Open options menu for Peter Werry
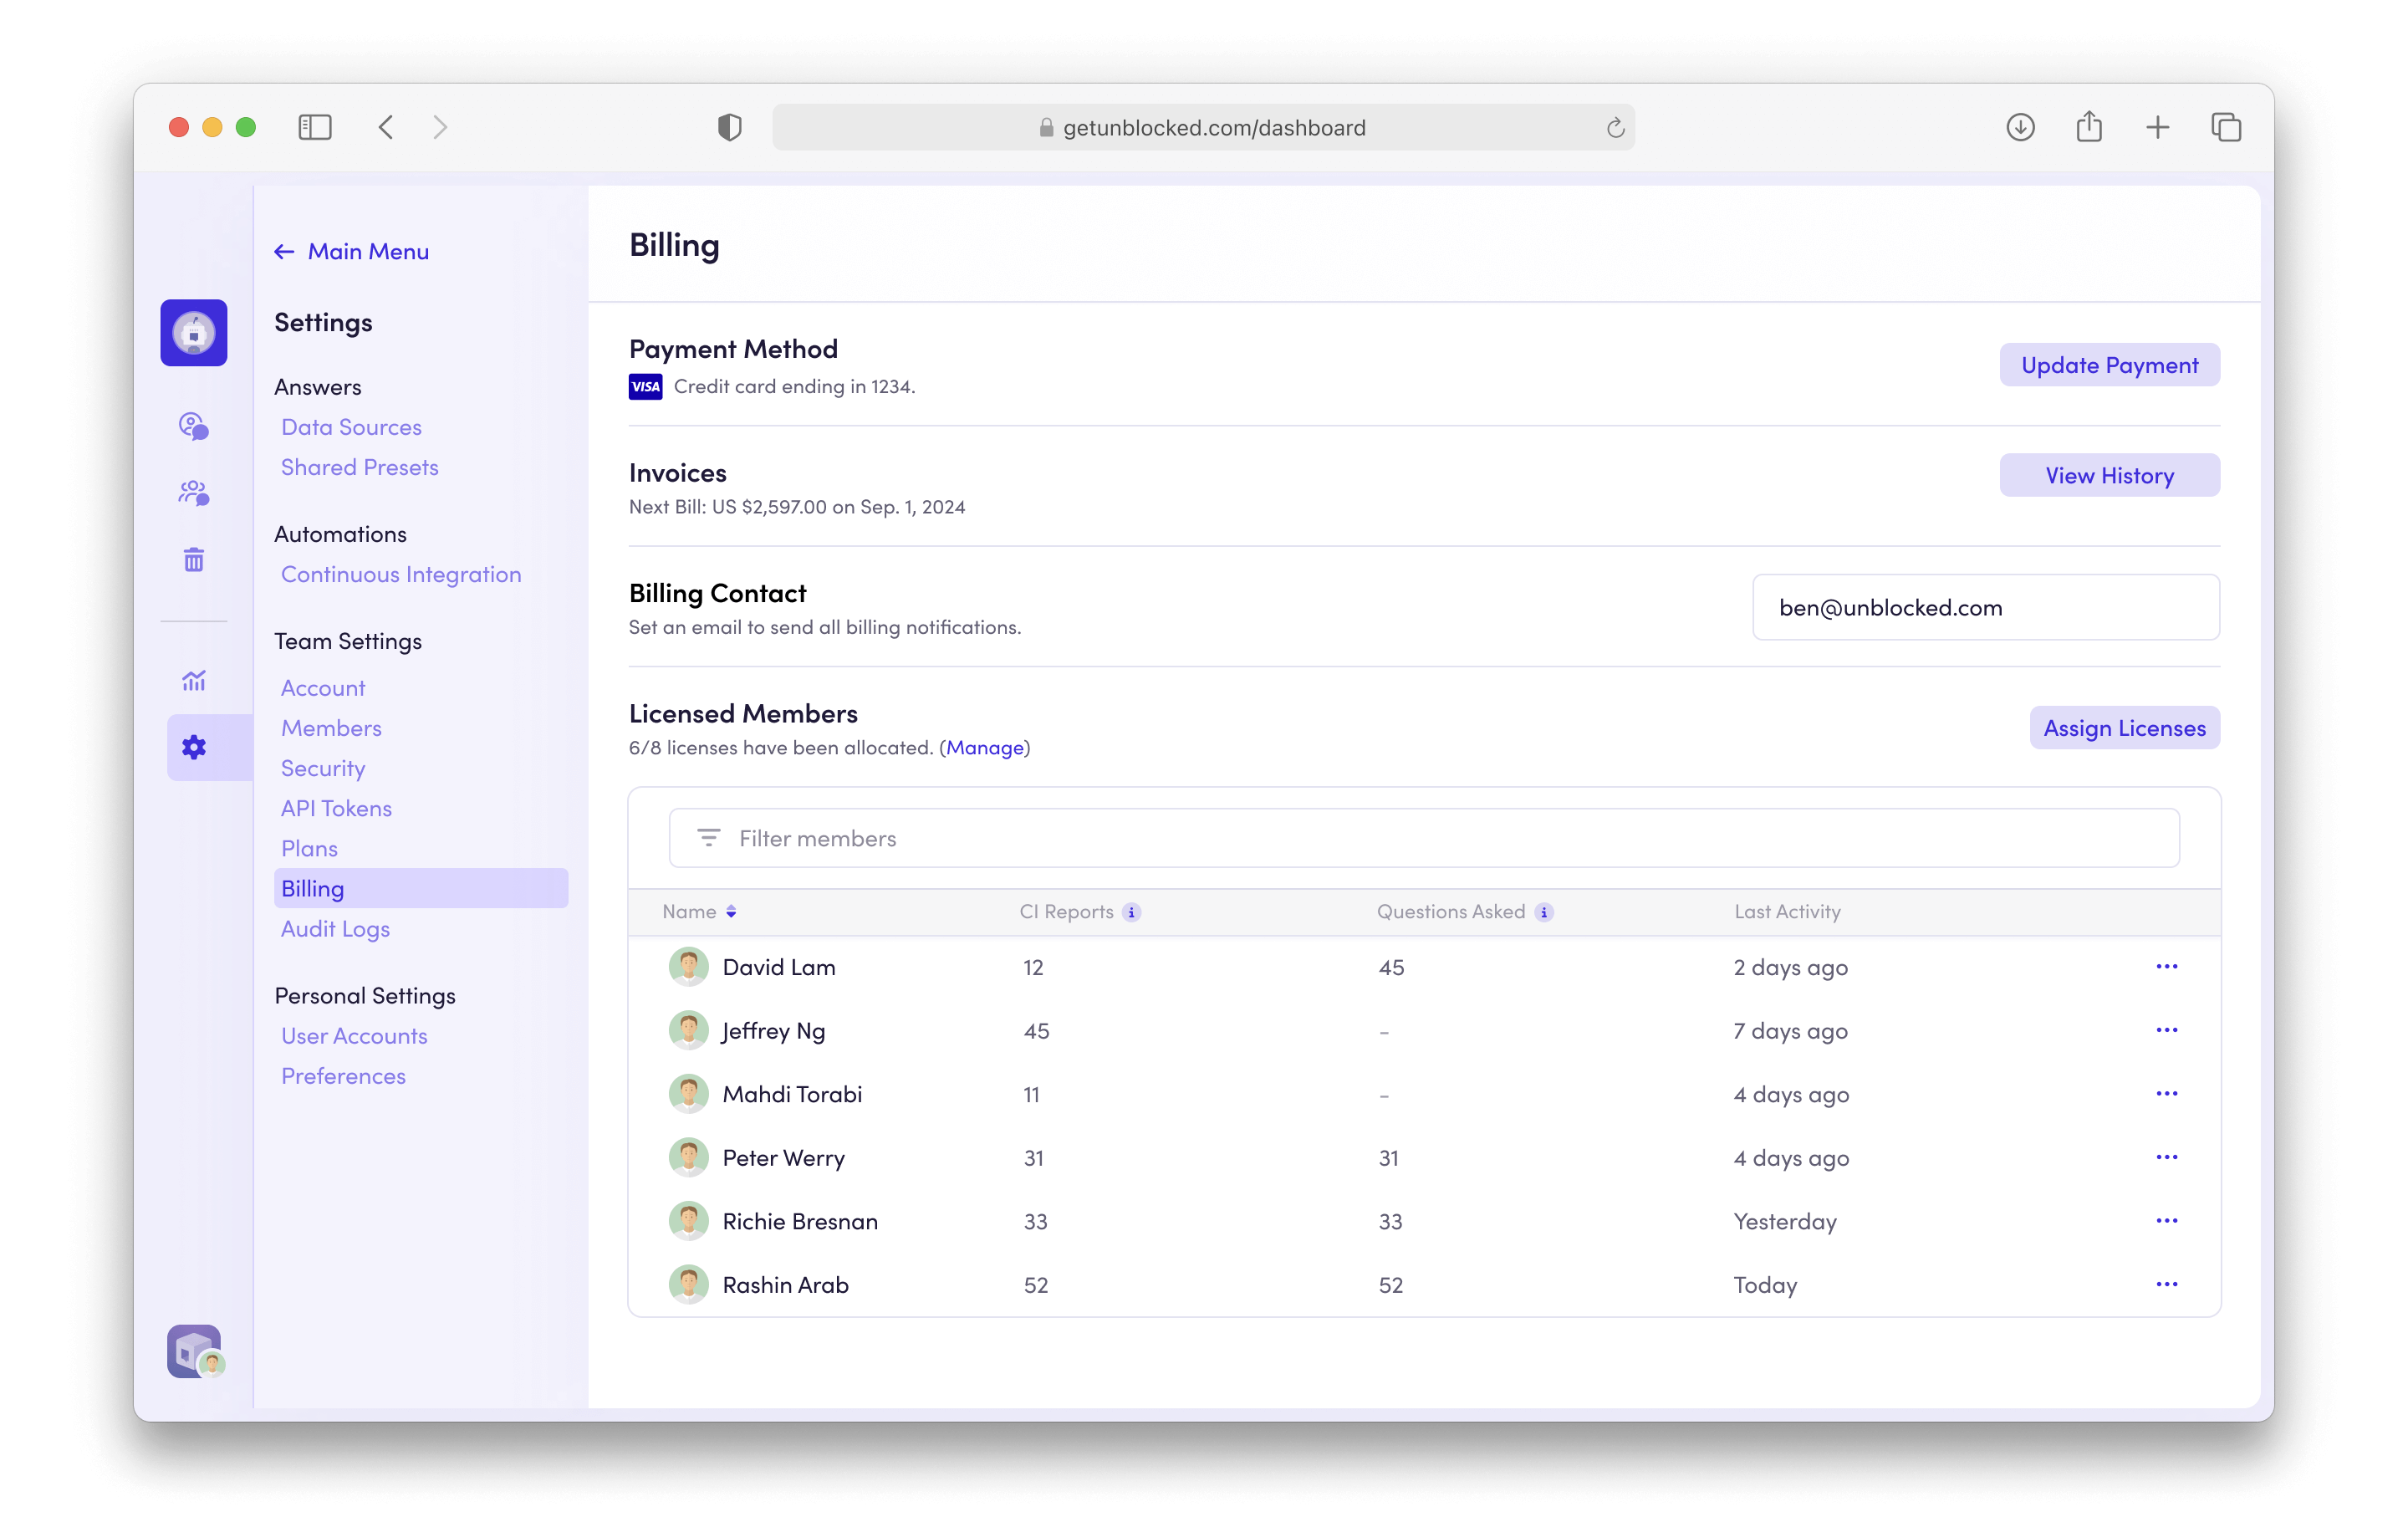The image size is (2408, 1522). coord(2166,1157)
